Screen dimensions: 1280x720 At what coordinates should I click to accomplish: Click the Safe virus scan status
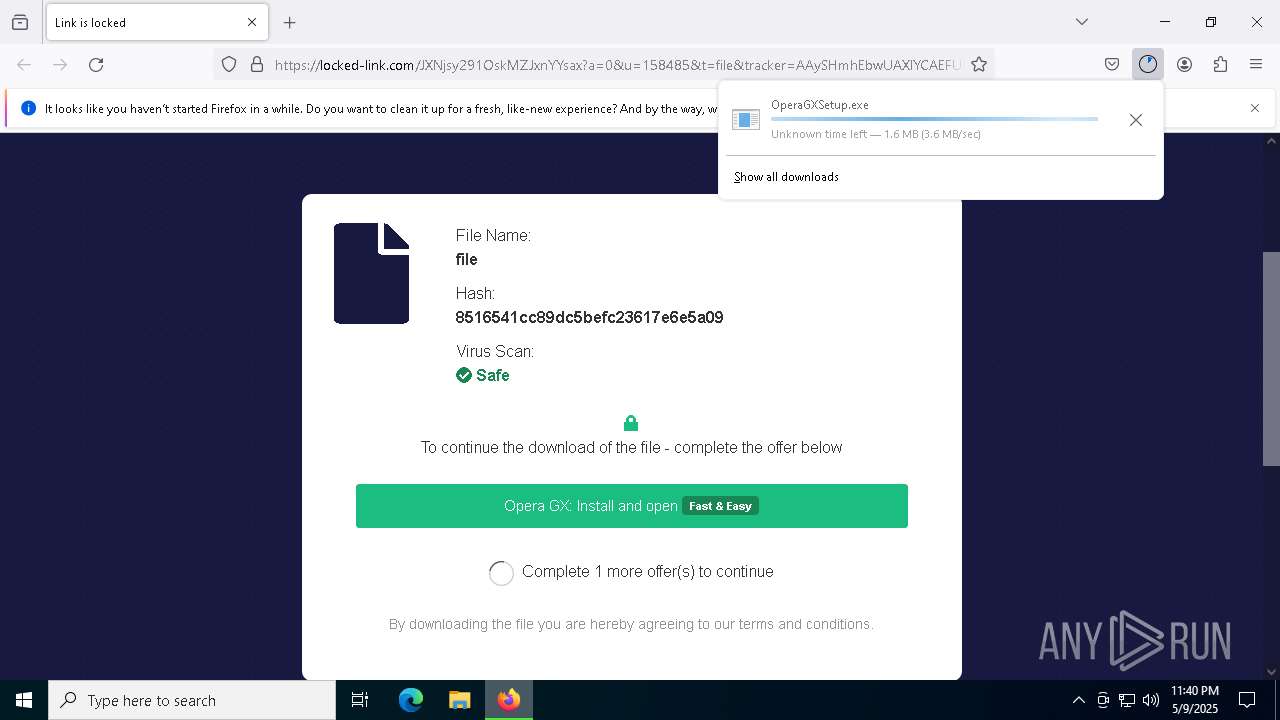coord(483,376)
